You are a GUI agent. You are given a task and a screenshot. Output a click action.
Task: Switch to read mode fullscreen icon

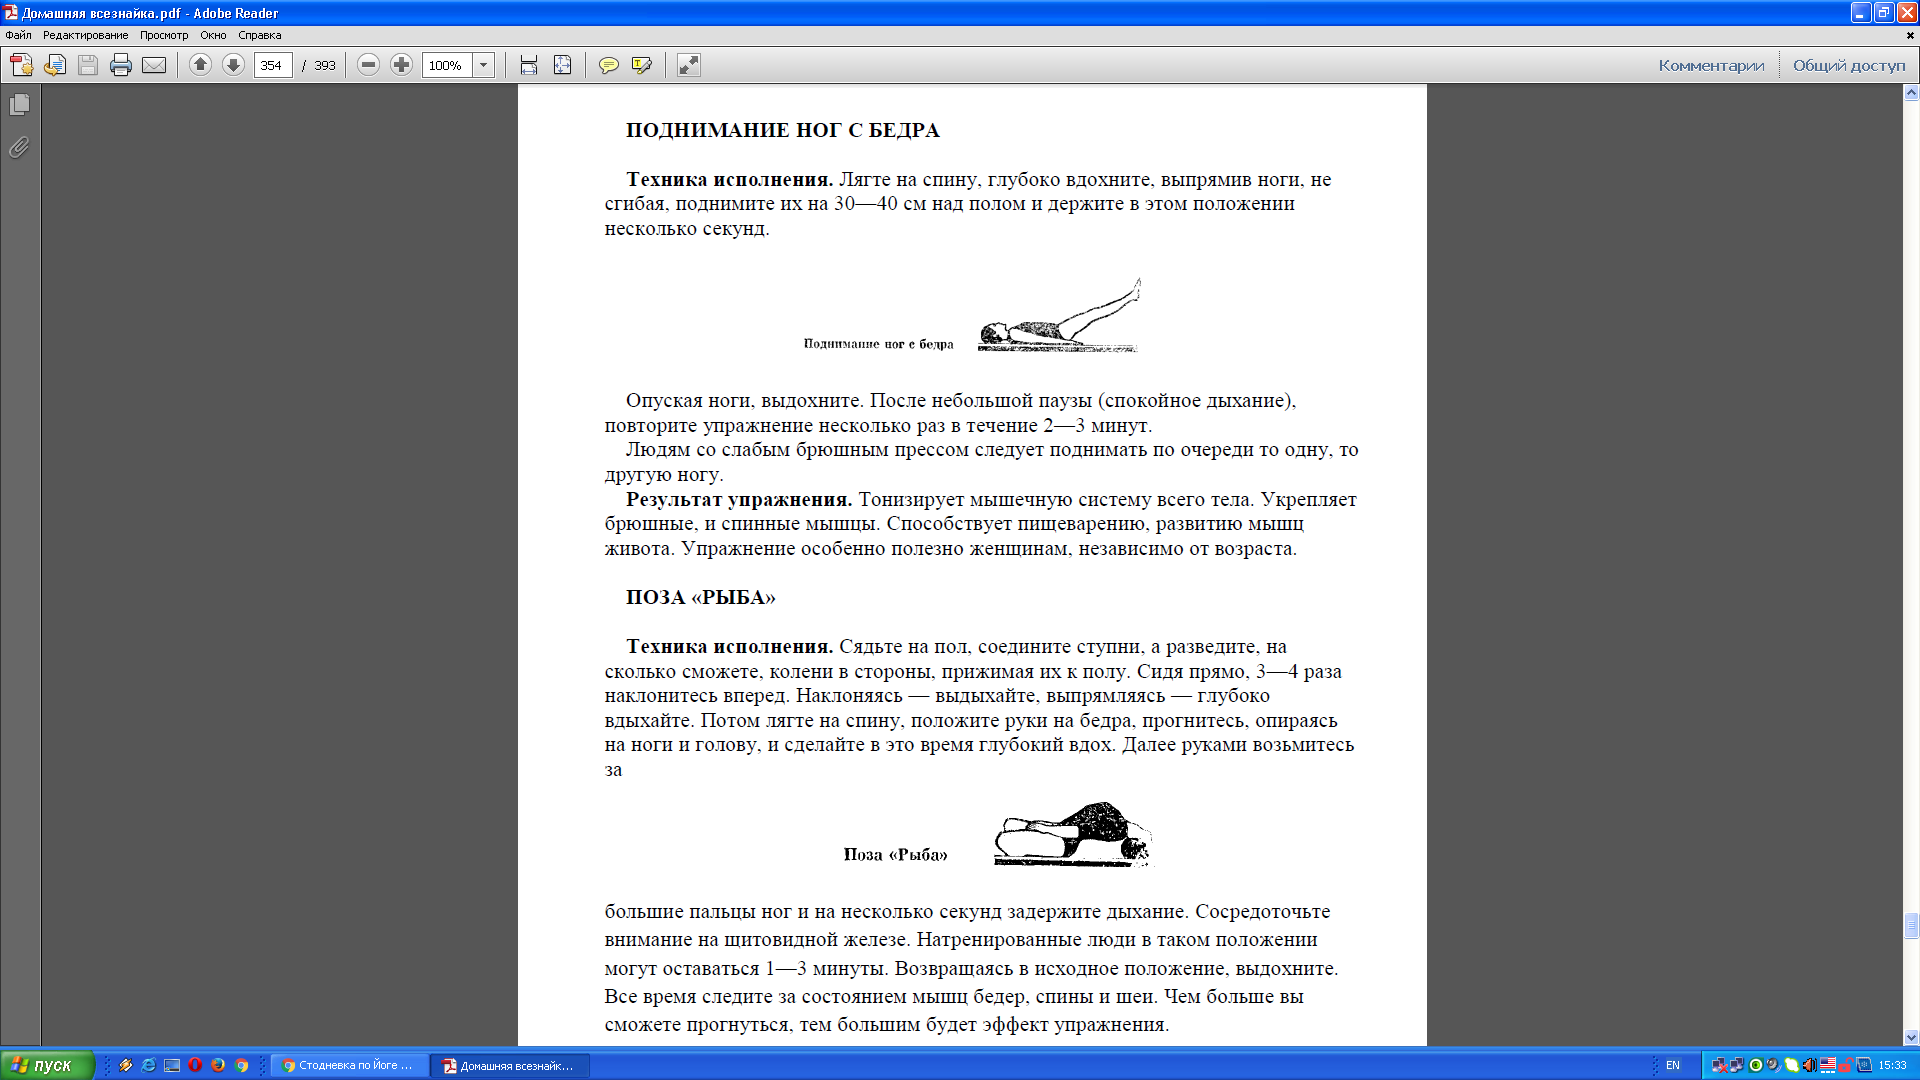pyautogui.click(x=688, y=65)
